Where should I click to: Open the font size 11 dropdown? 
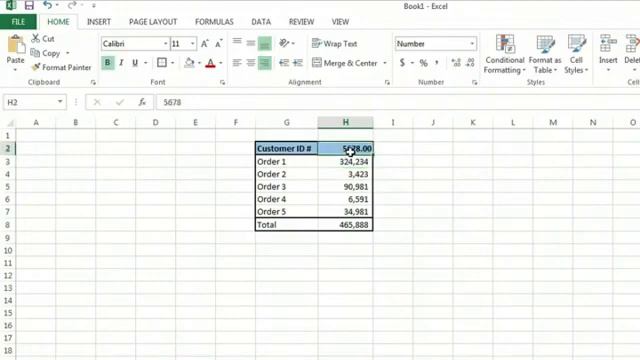(x=193, y=44)
